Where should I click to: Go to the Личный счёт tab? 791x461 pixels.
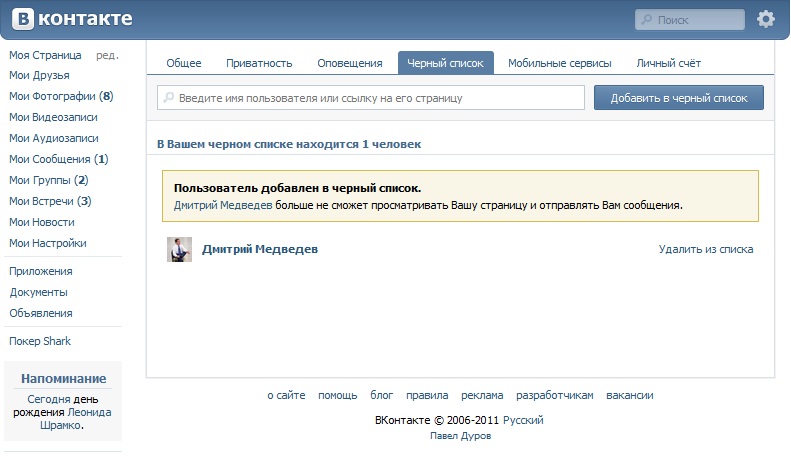(x=668, y=63)
